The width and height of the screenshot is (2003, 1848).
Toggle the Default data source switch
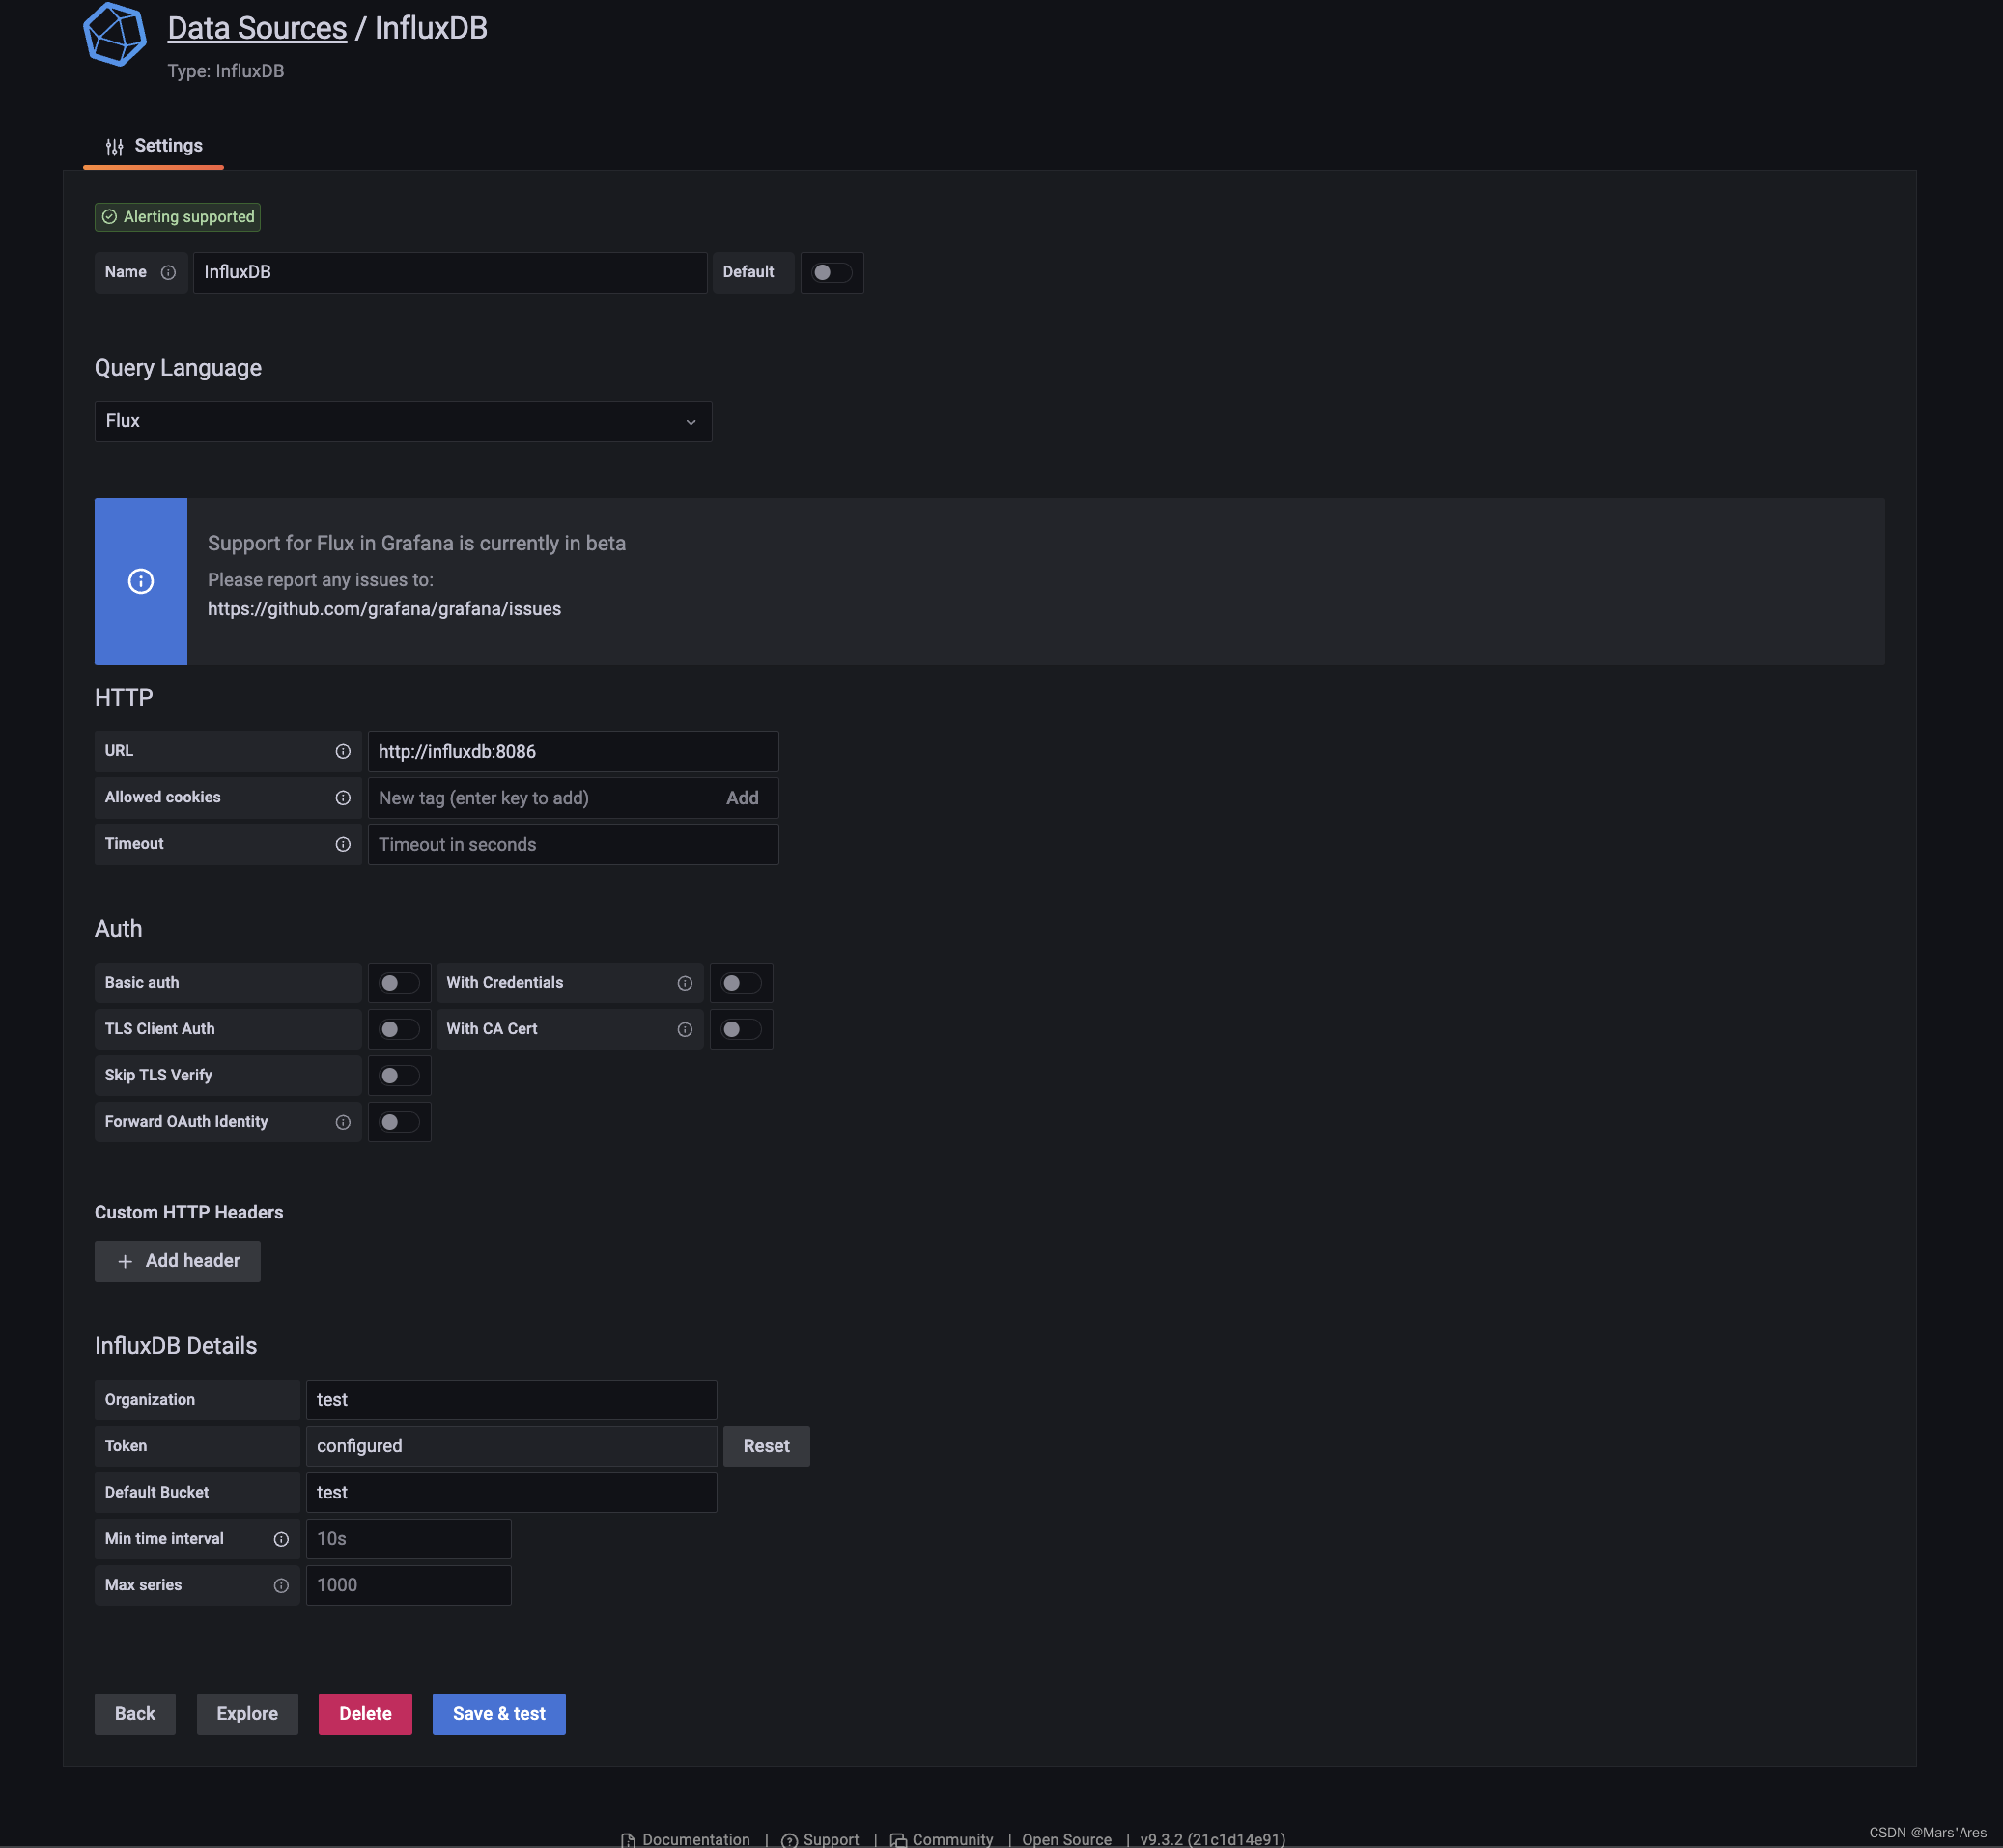831,272
